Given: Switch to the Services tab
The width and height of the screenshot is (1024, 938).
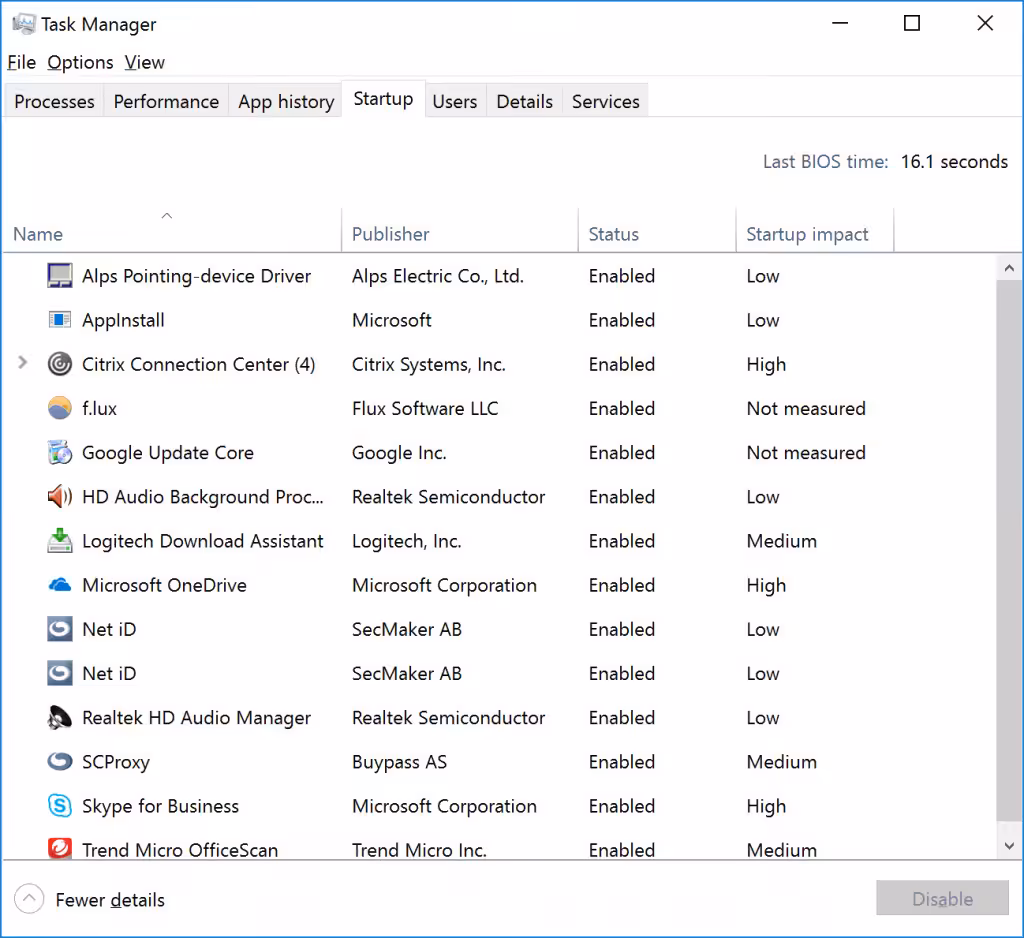Looking at the screenshot, I should (x=605, y=101).
